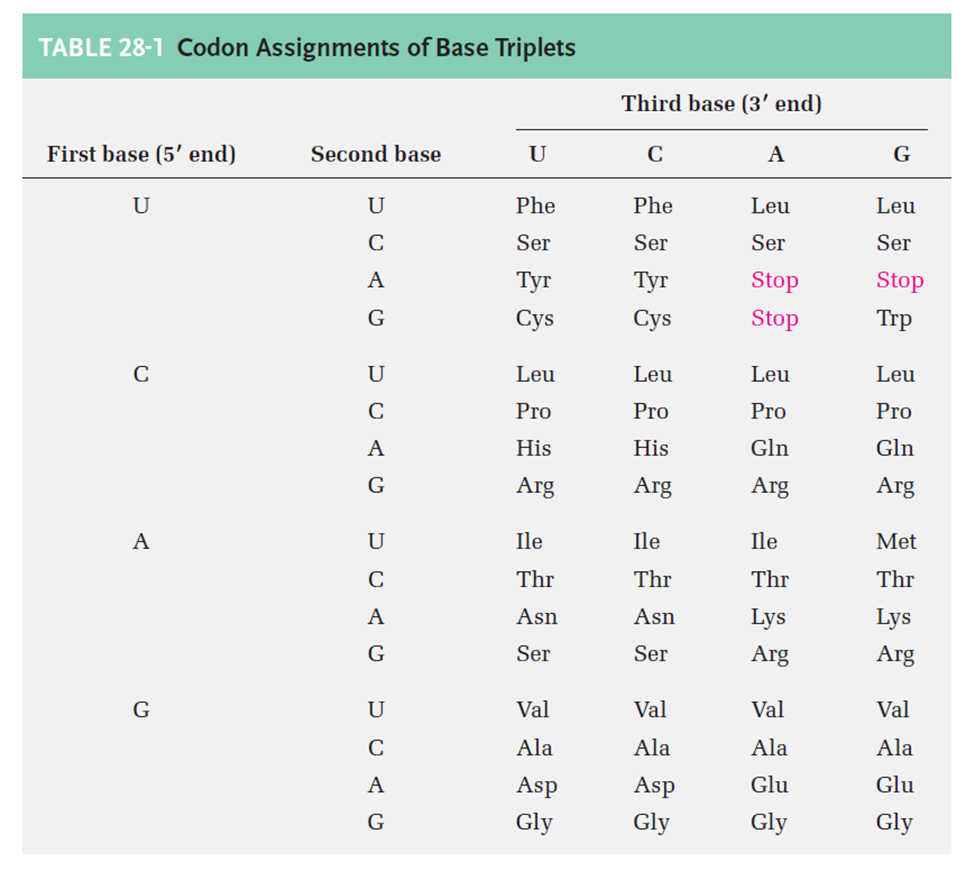Image resolution: width=975 pixels, height=880 pixels.
Task: Click the 'First base (5′ end)' column header
Action: click(x=141, y=154)
